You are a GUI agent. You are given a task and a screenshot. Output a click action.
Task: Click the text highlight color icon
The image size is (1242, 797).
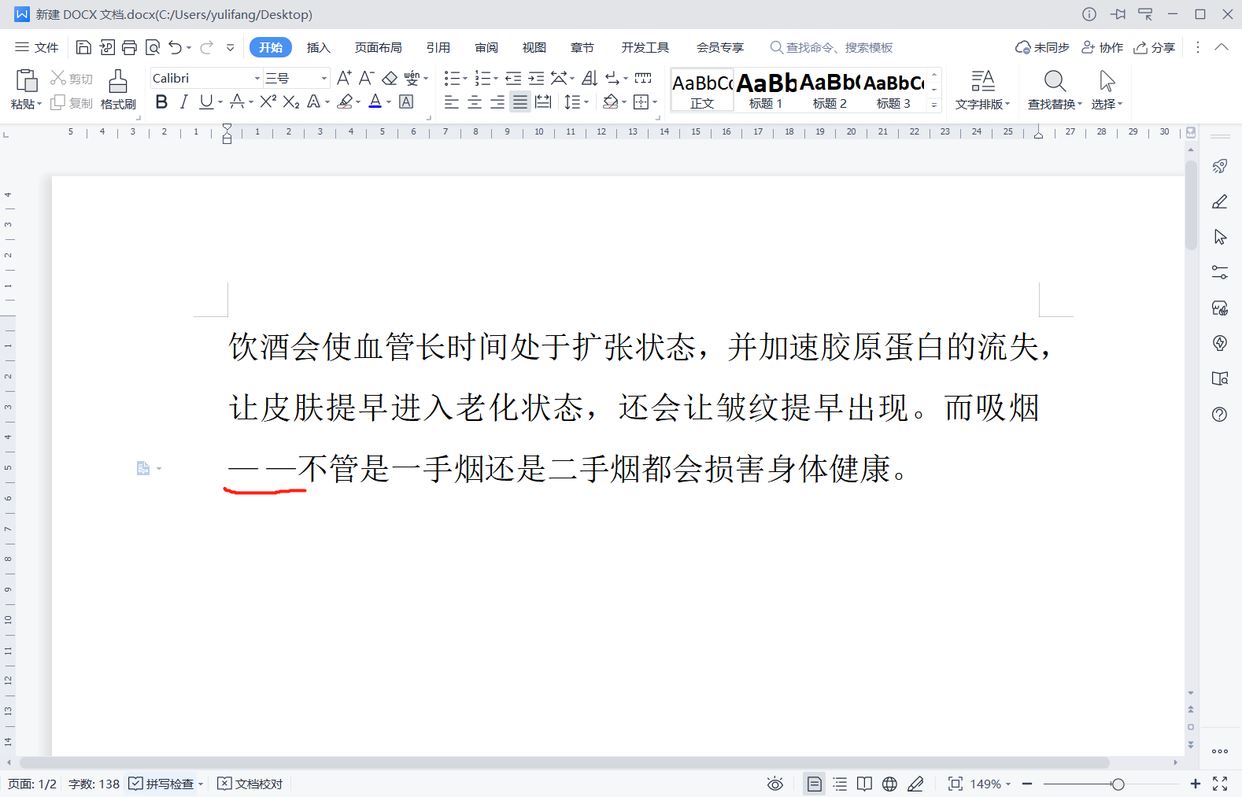click(x=345, y=102)
